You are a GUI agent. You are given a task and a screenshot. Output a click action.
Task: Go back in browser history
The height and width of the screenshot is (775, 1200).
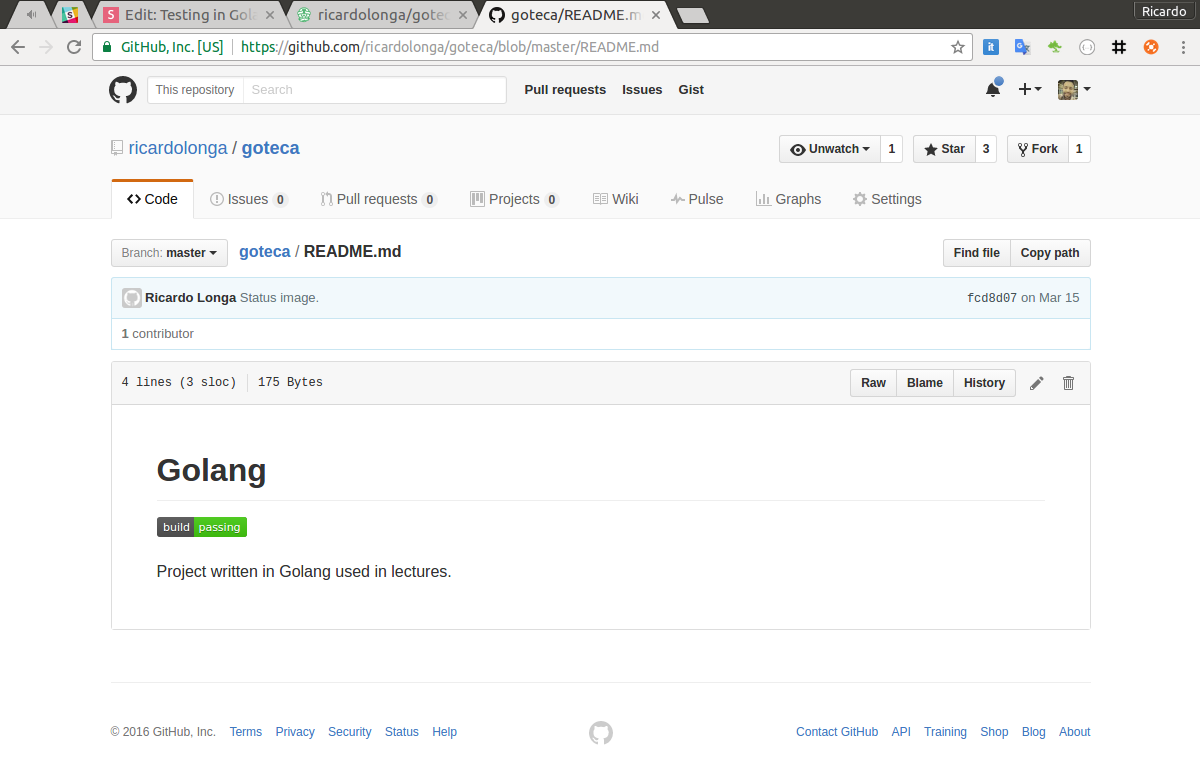click(18, 47)
